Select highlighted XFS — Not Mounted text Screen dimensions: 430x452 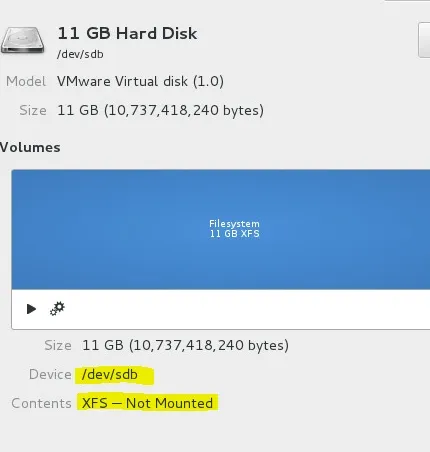[147, 403]
